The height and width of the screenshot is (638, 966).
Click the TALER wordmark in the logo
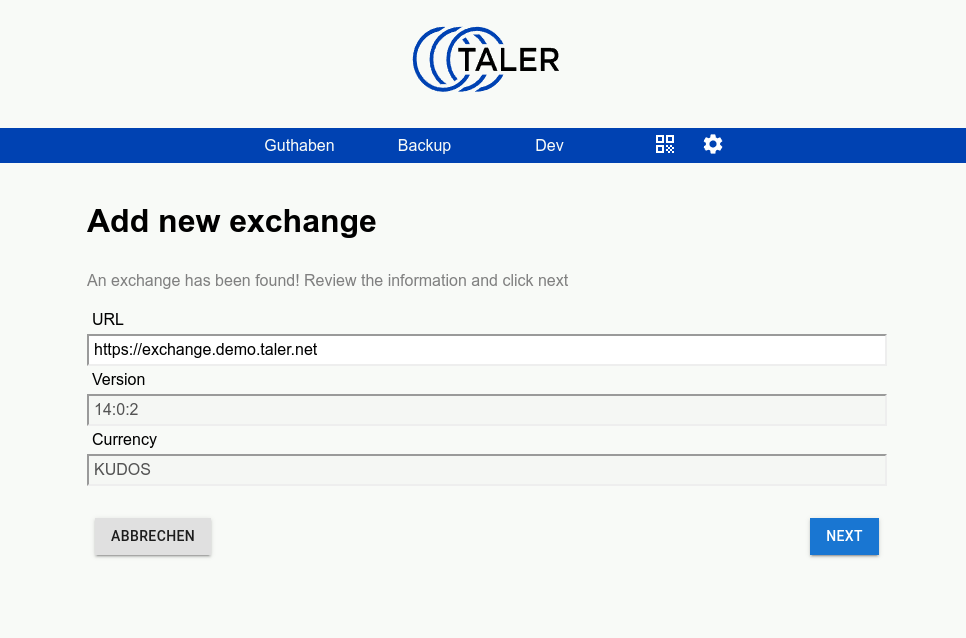click(x=509, y=60)
